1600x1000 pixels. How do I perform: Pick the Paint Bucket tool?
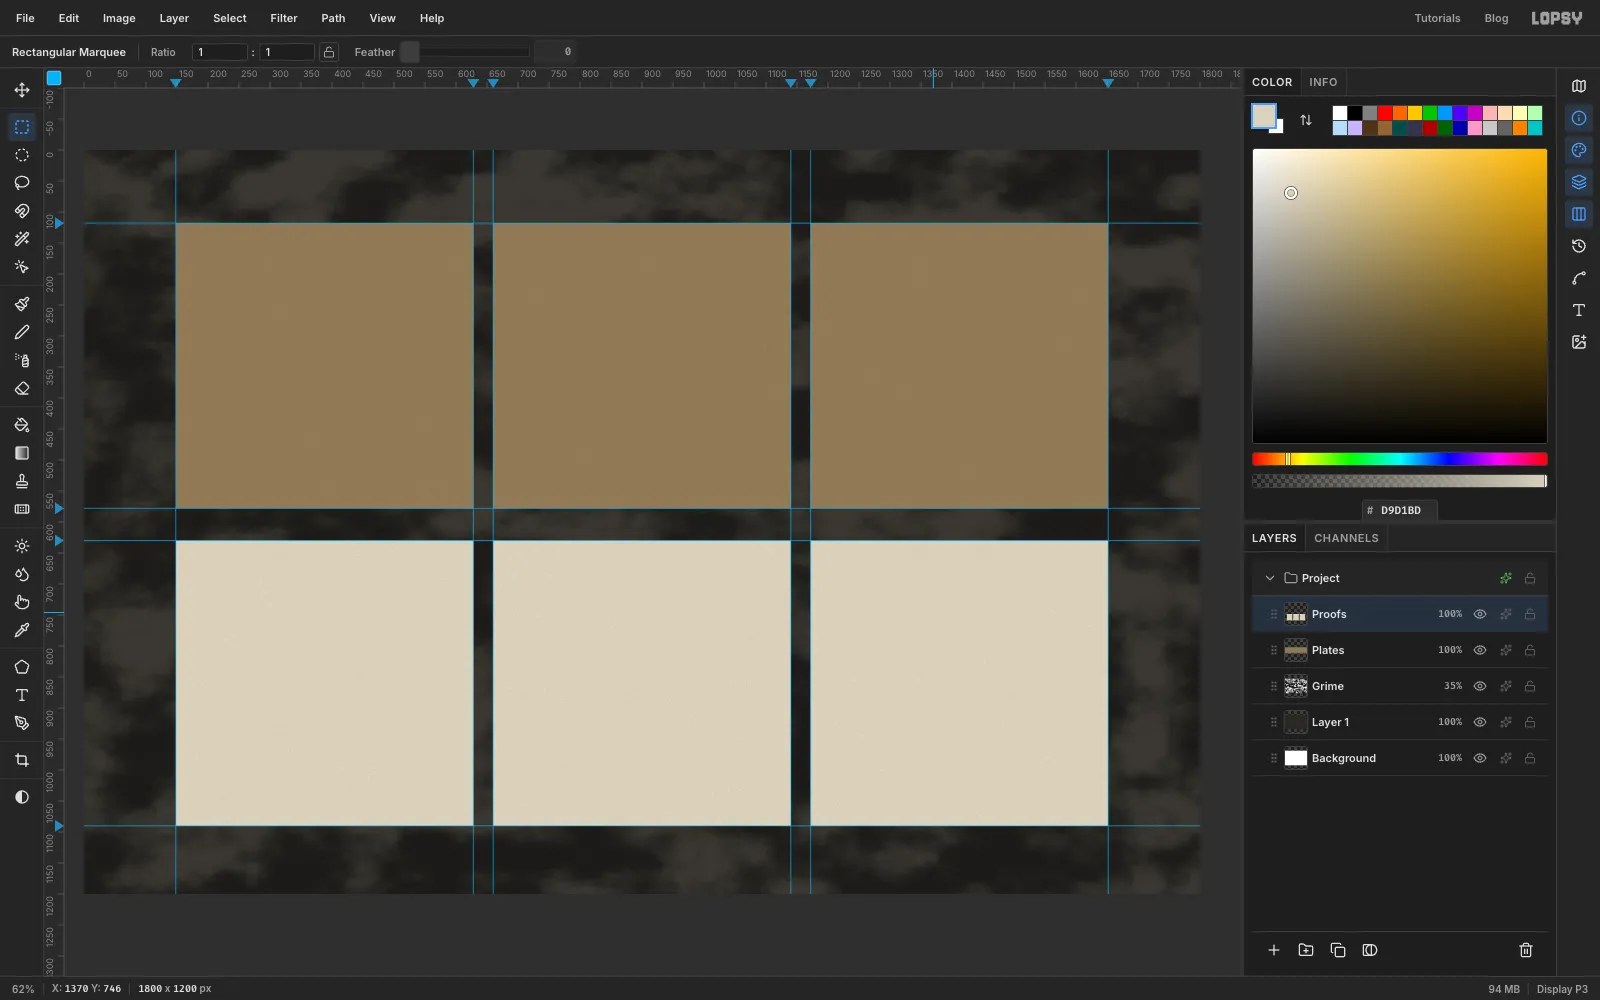22,425
